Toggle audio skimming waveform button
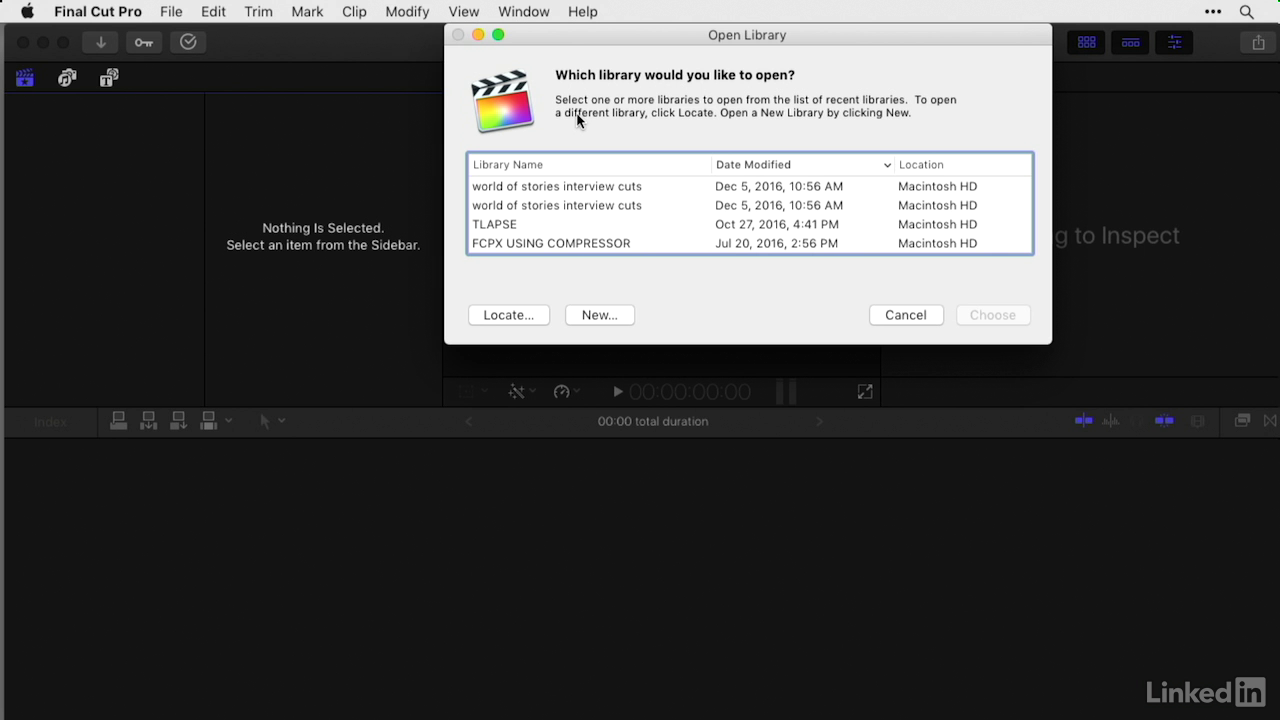The width and height of the screenshot is (1280, 720). tap(1111, 421)
